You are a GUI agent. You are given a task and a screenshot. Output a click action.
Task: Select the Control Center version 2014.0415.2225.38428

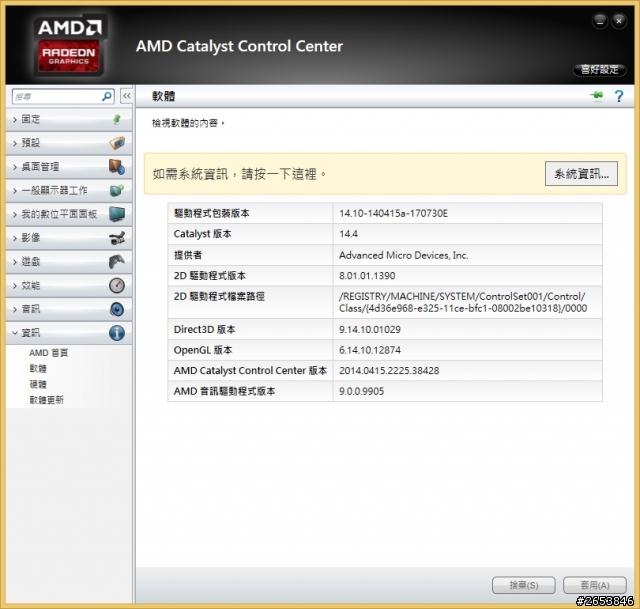coord(389,371)
